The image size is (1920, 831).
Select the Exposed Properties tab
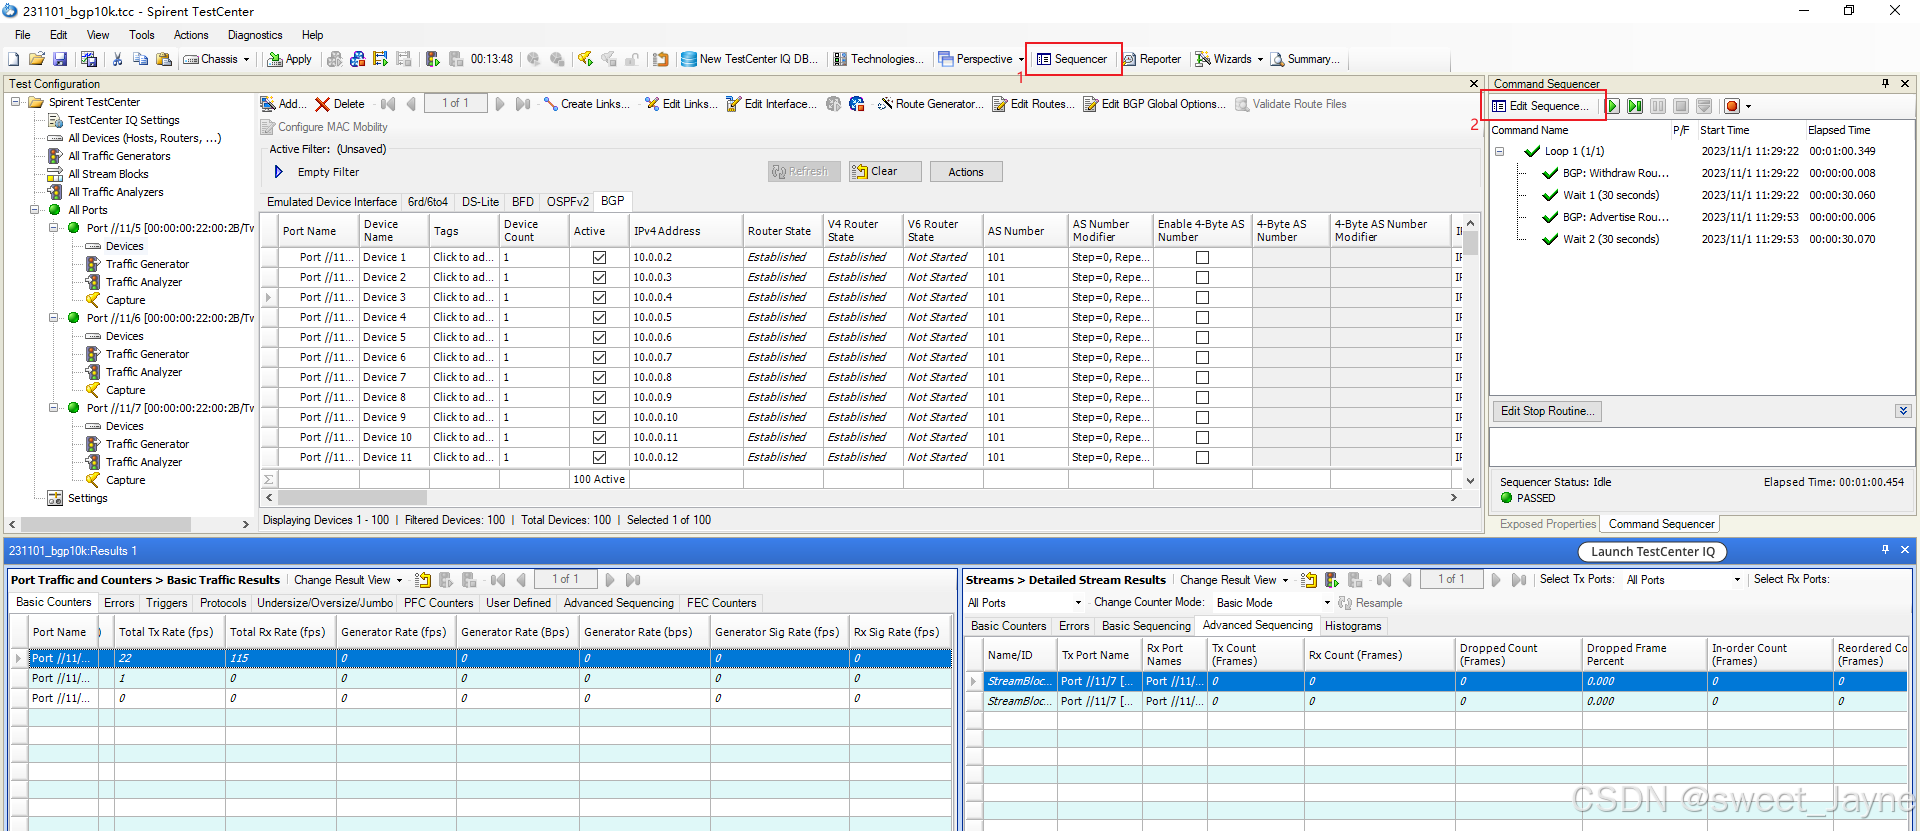(x=1547, y=524)
